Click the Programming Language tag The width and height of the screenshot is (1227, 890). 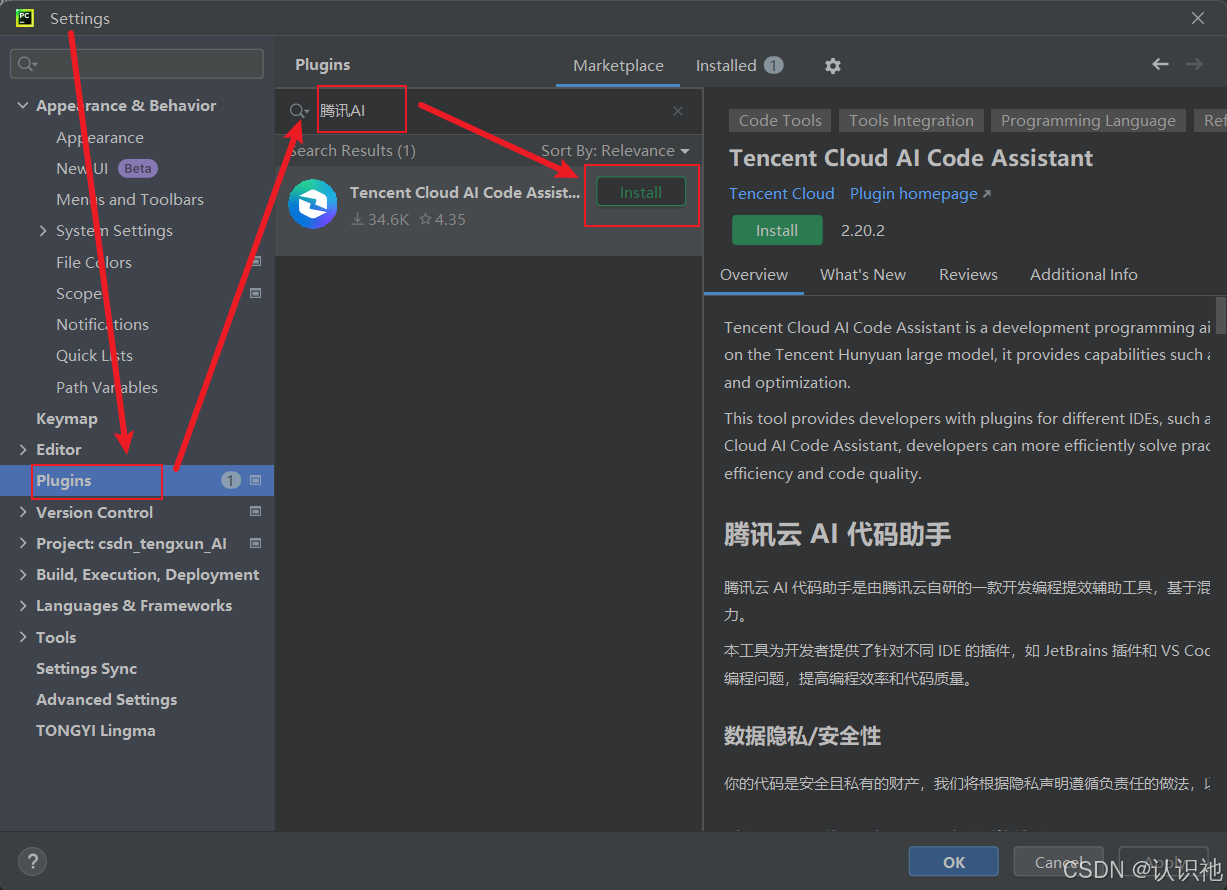tap(1088, 120)
